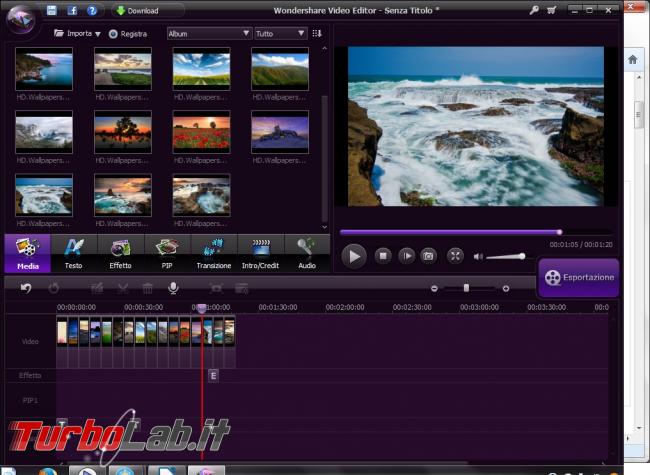Click the timeline playhead marker
650x475 pixels.
coord(201,308)
